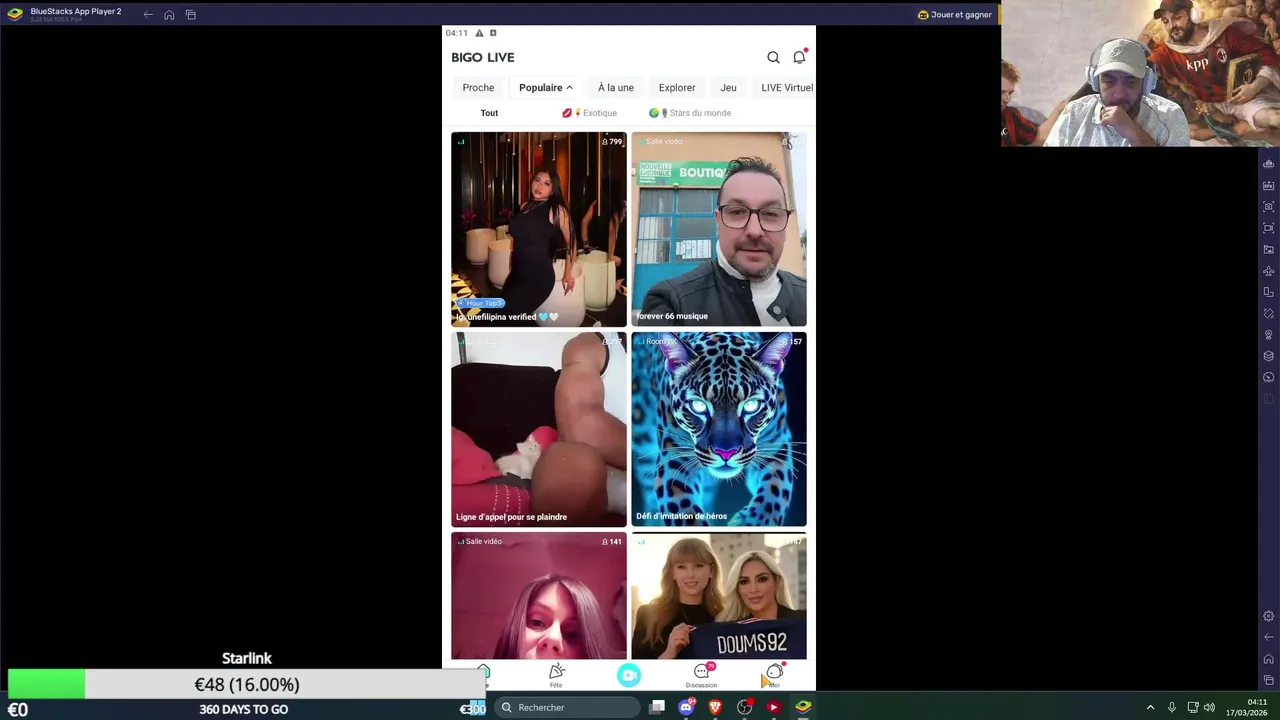Screen dimensions: 1280x720
Task: Select the Exotique filter
Action: [590, 113]
